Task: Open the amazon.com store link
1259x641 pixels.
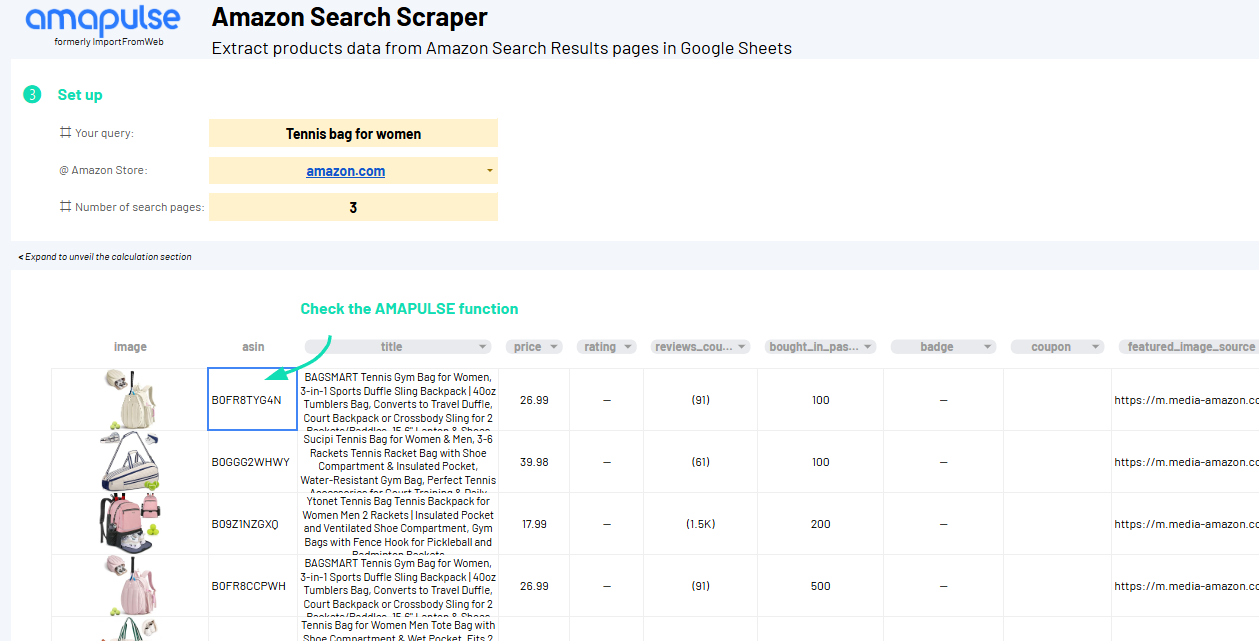Action: click(x=345, y=171)
